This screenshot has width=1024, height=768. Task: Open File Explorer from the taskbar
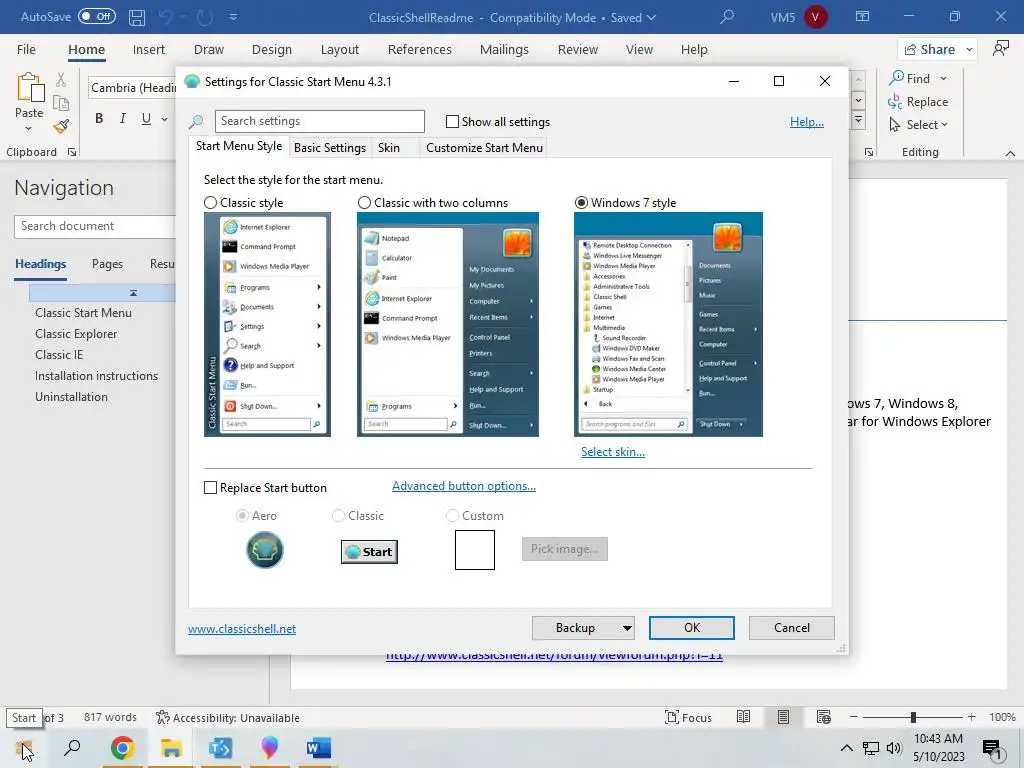click(171, 748)
